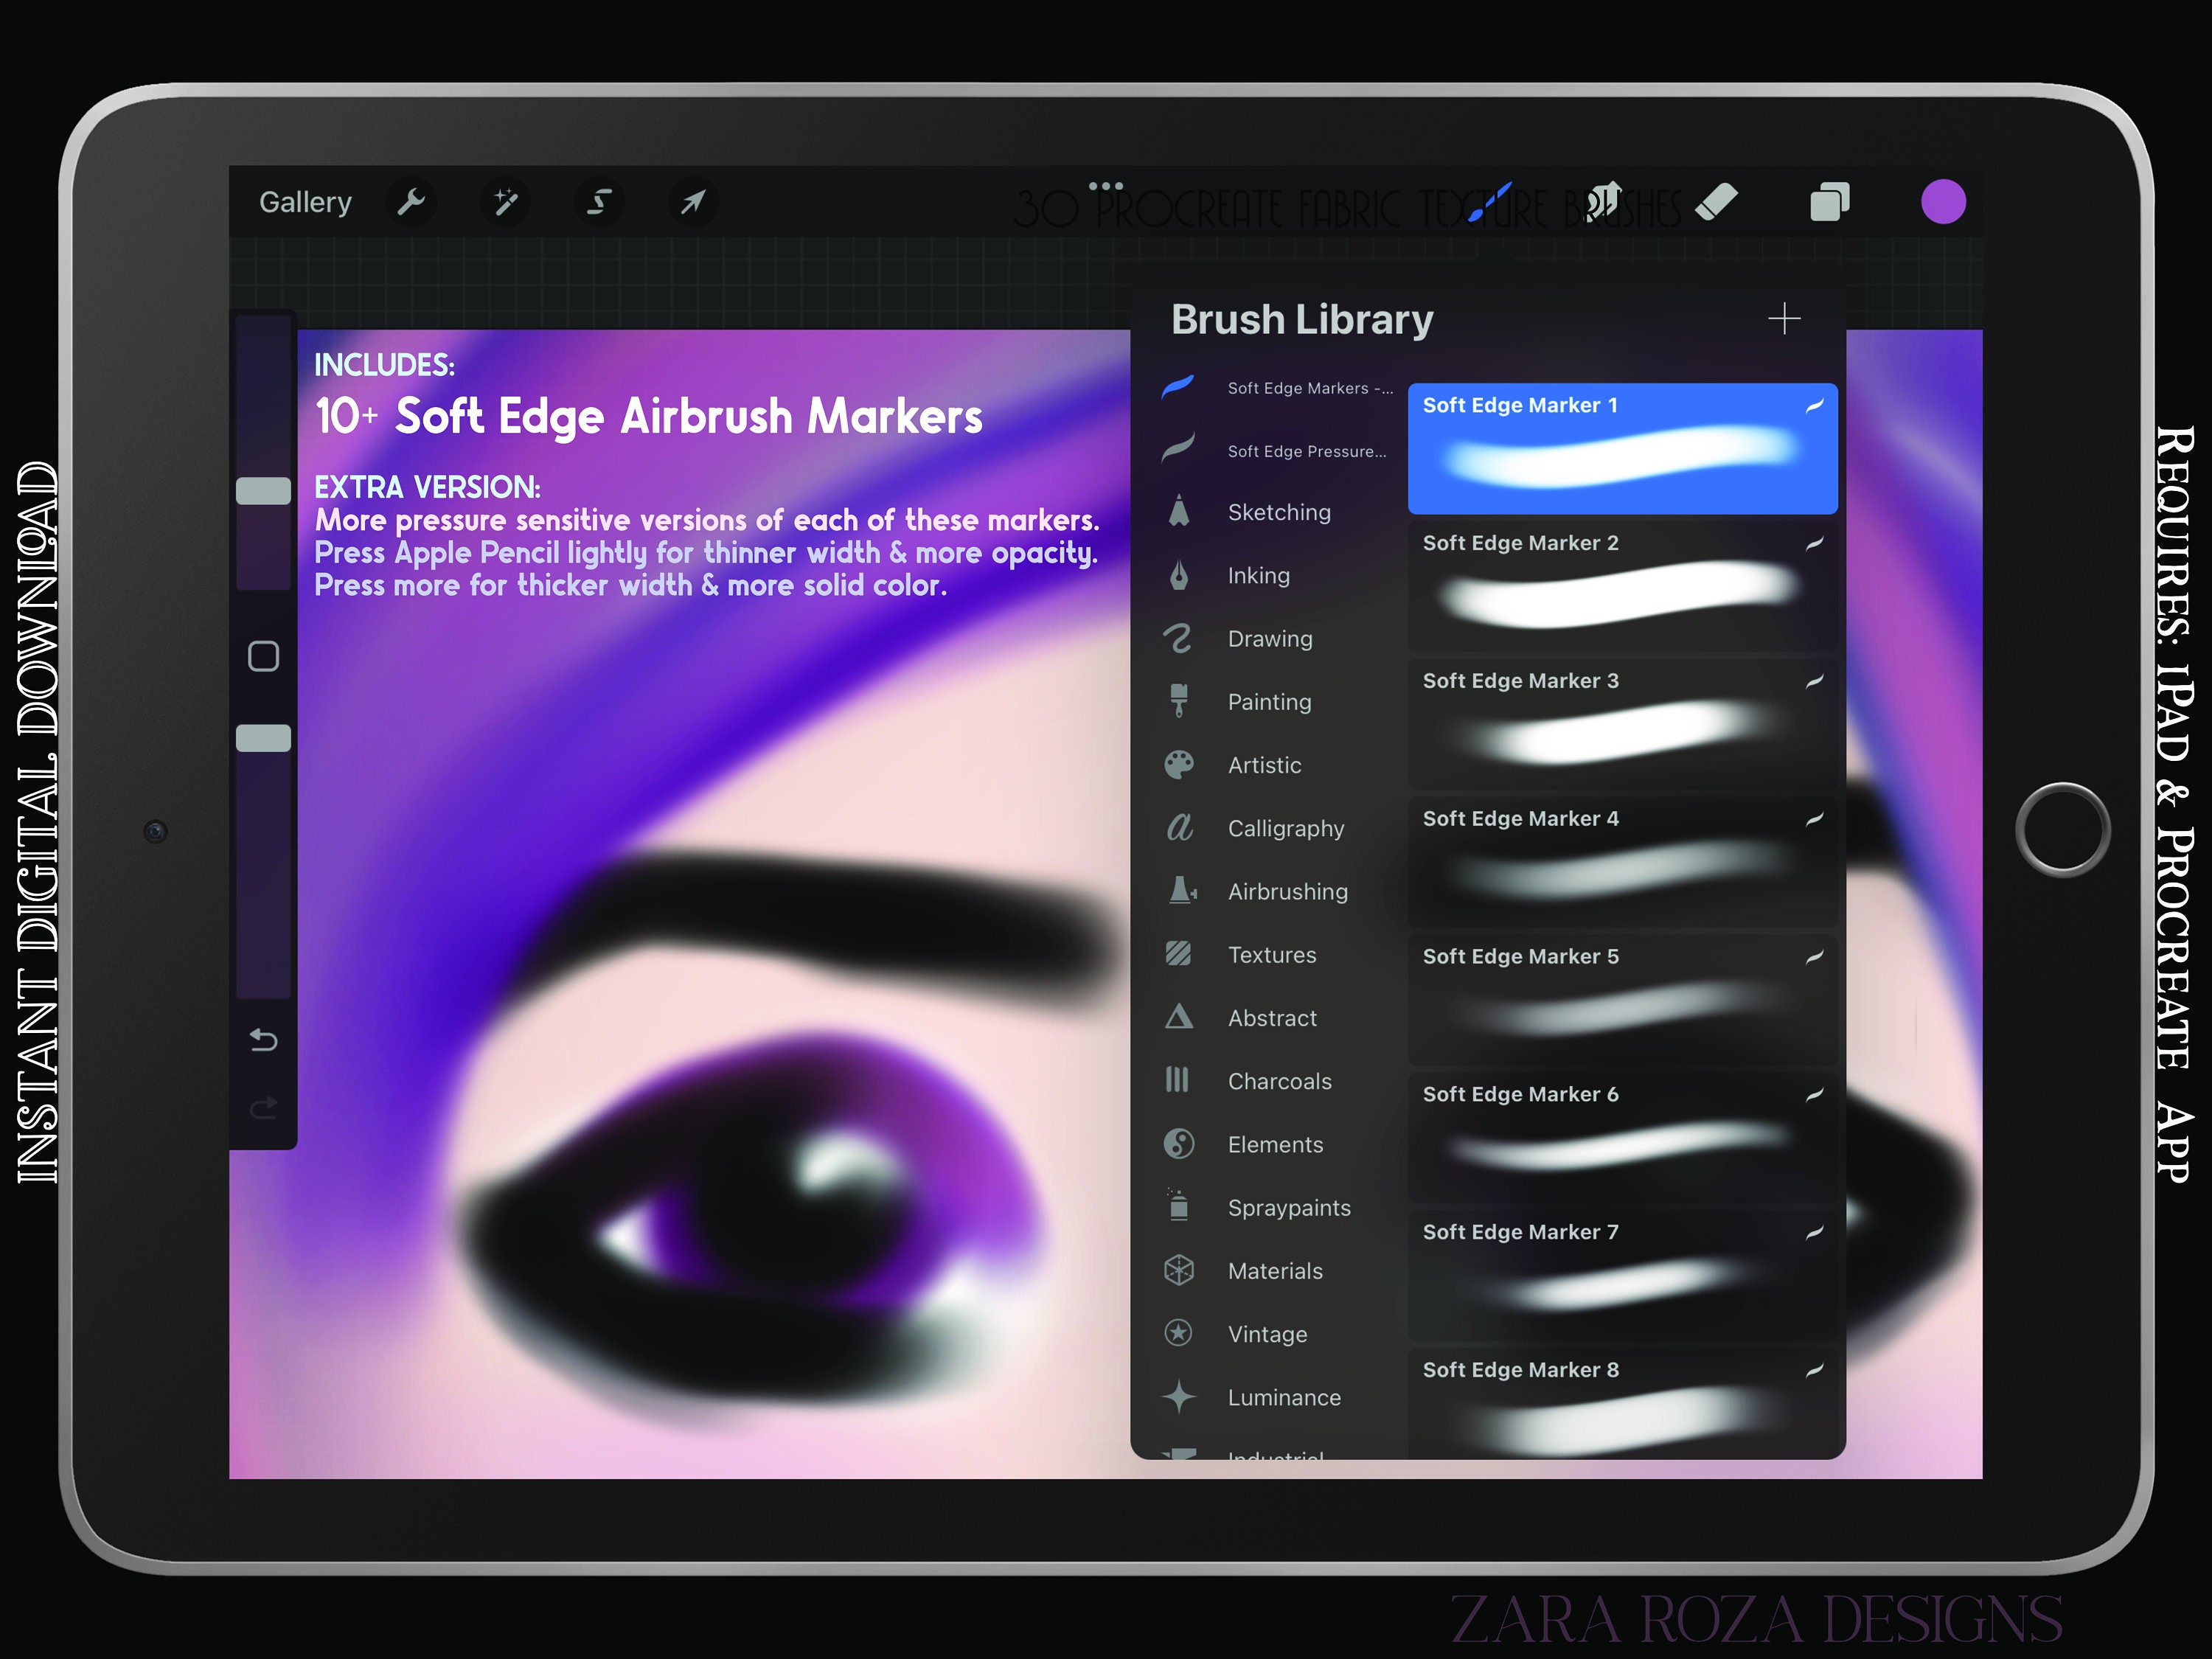This screenshot has width=2212, height=1659.
Task: Open the sidebar Modify button
Action: coord(264,656)
